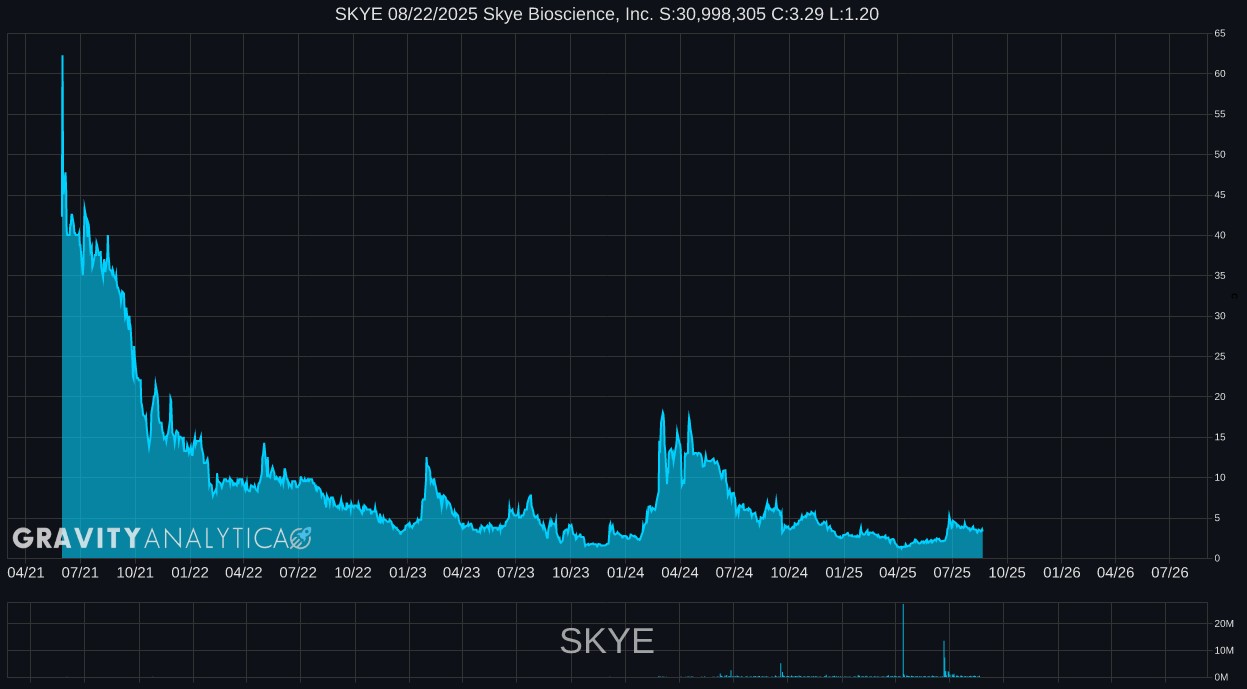Select the 60 price axis label
Screen dimensions: 1247x689
coord(1220,74)
